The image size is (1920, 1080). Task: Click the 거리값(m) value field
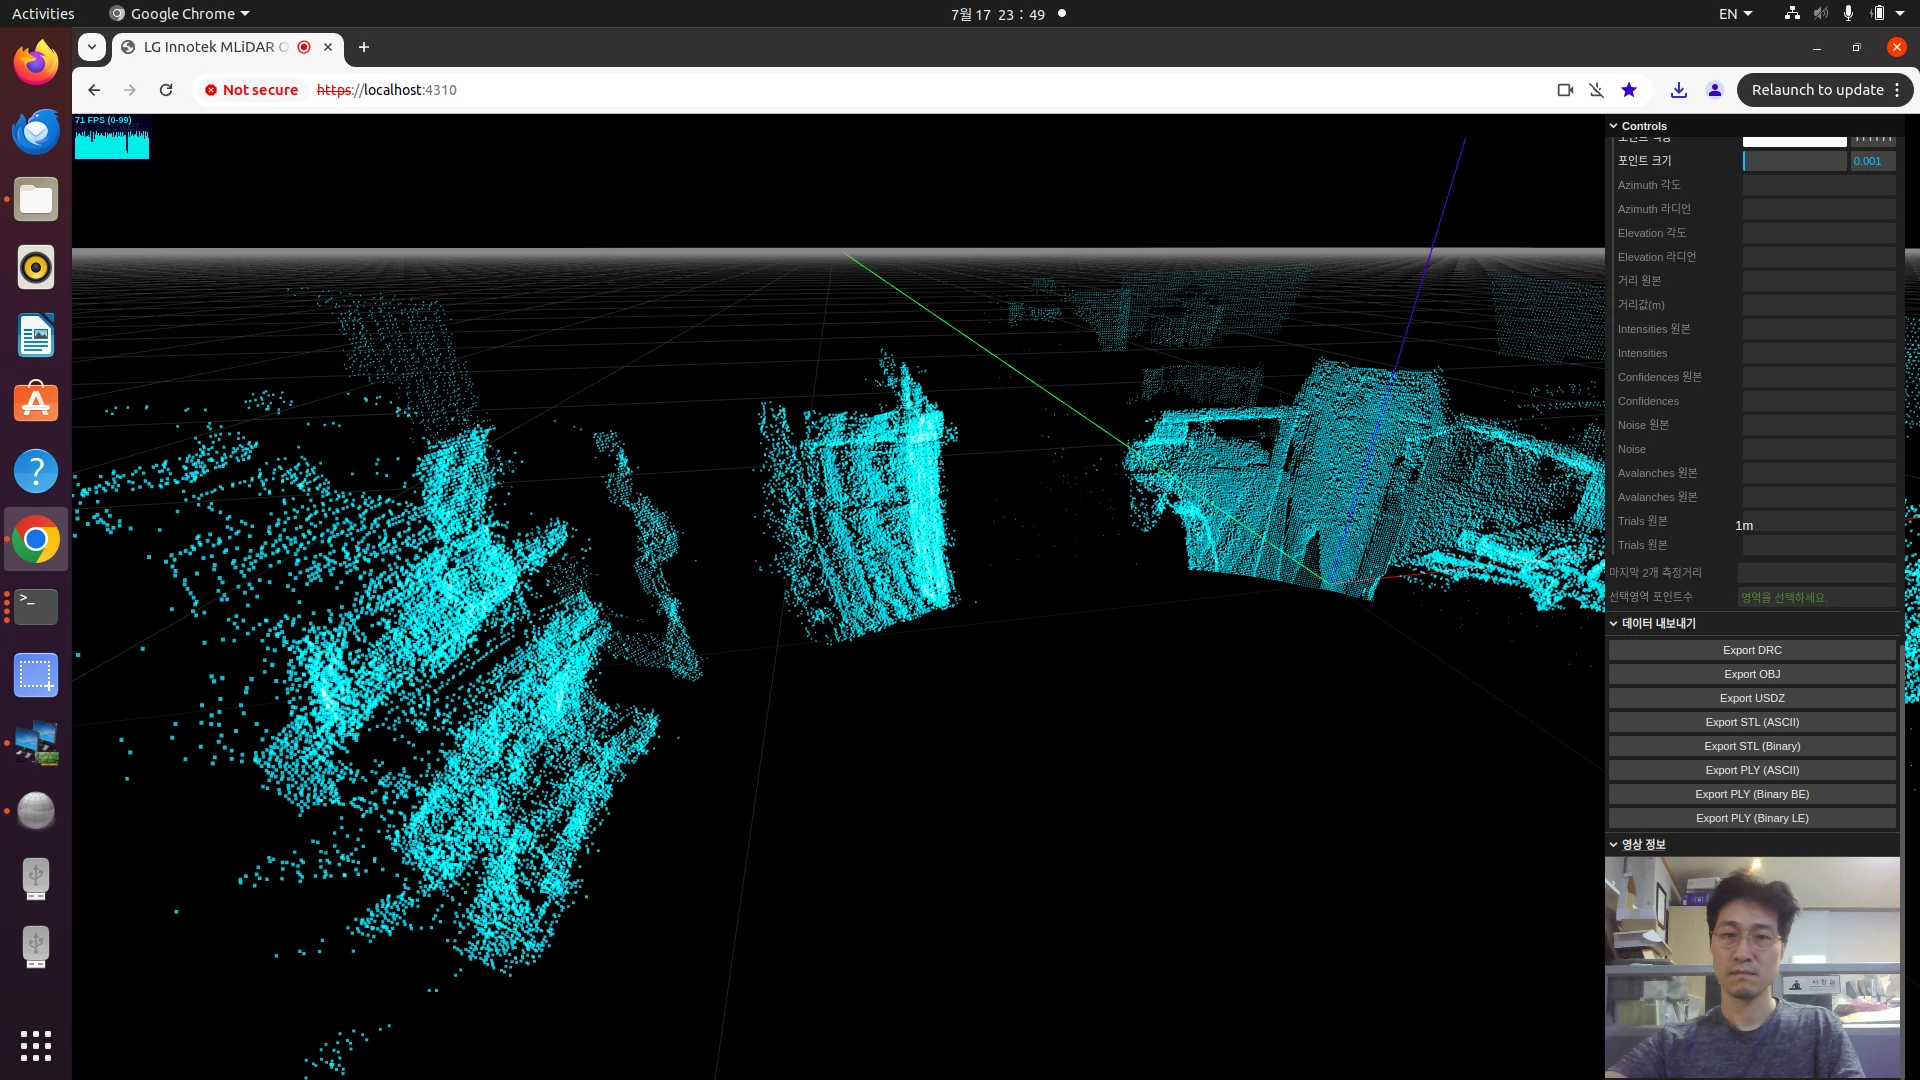pyautogui.click(x=1819, y=305)
